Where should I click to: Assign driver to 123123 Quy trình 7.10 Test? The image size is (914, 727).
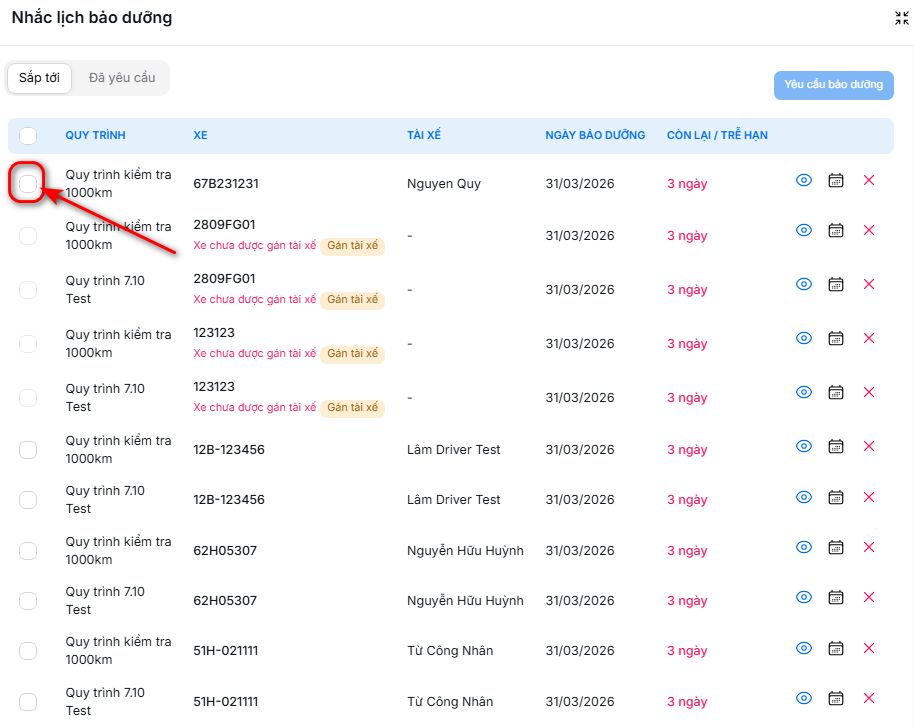[352, 408]
